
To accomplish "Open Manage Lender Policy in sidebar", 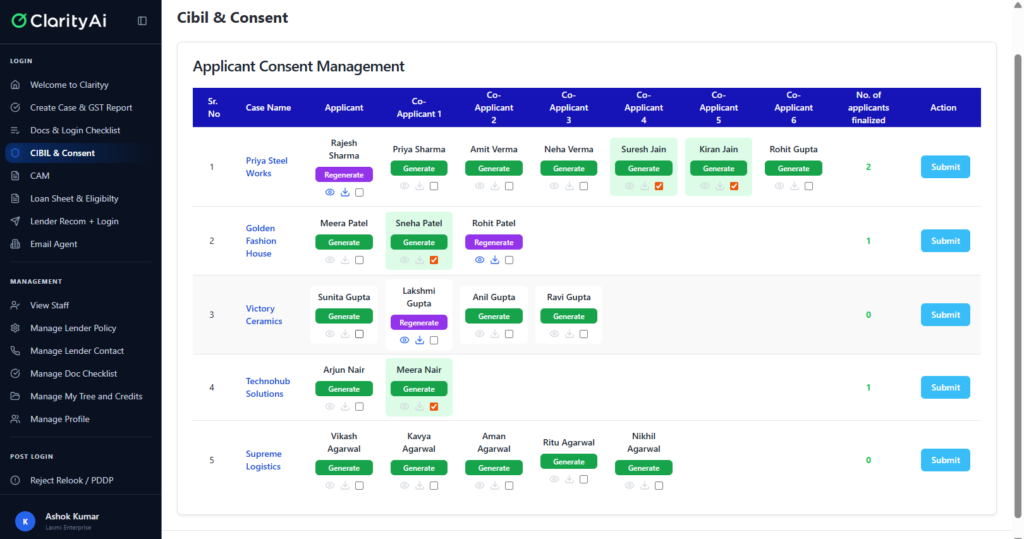I will click(x=73, y=328).
